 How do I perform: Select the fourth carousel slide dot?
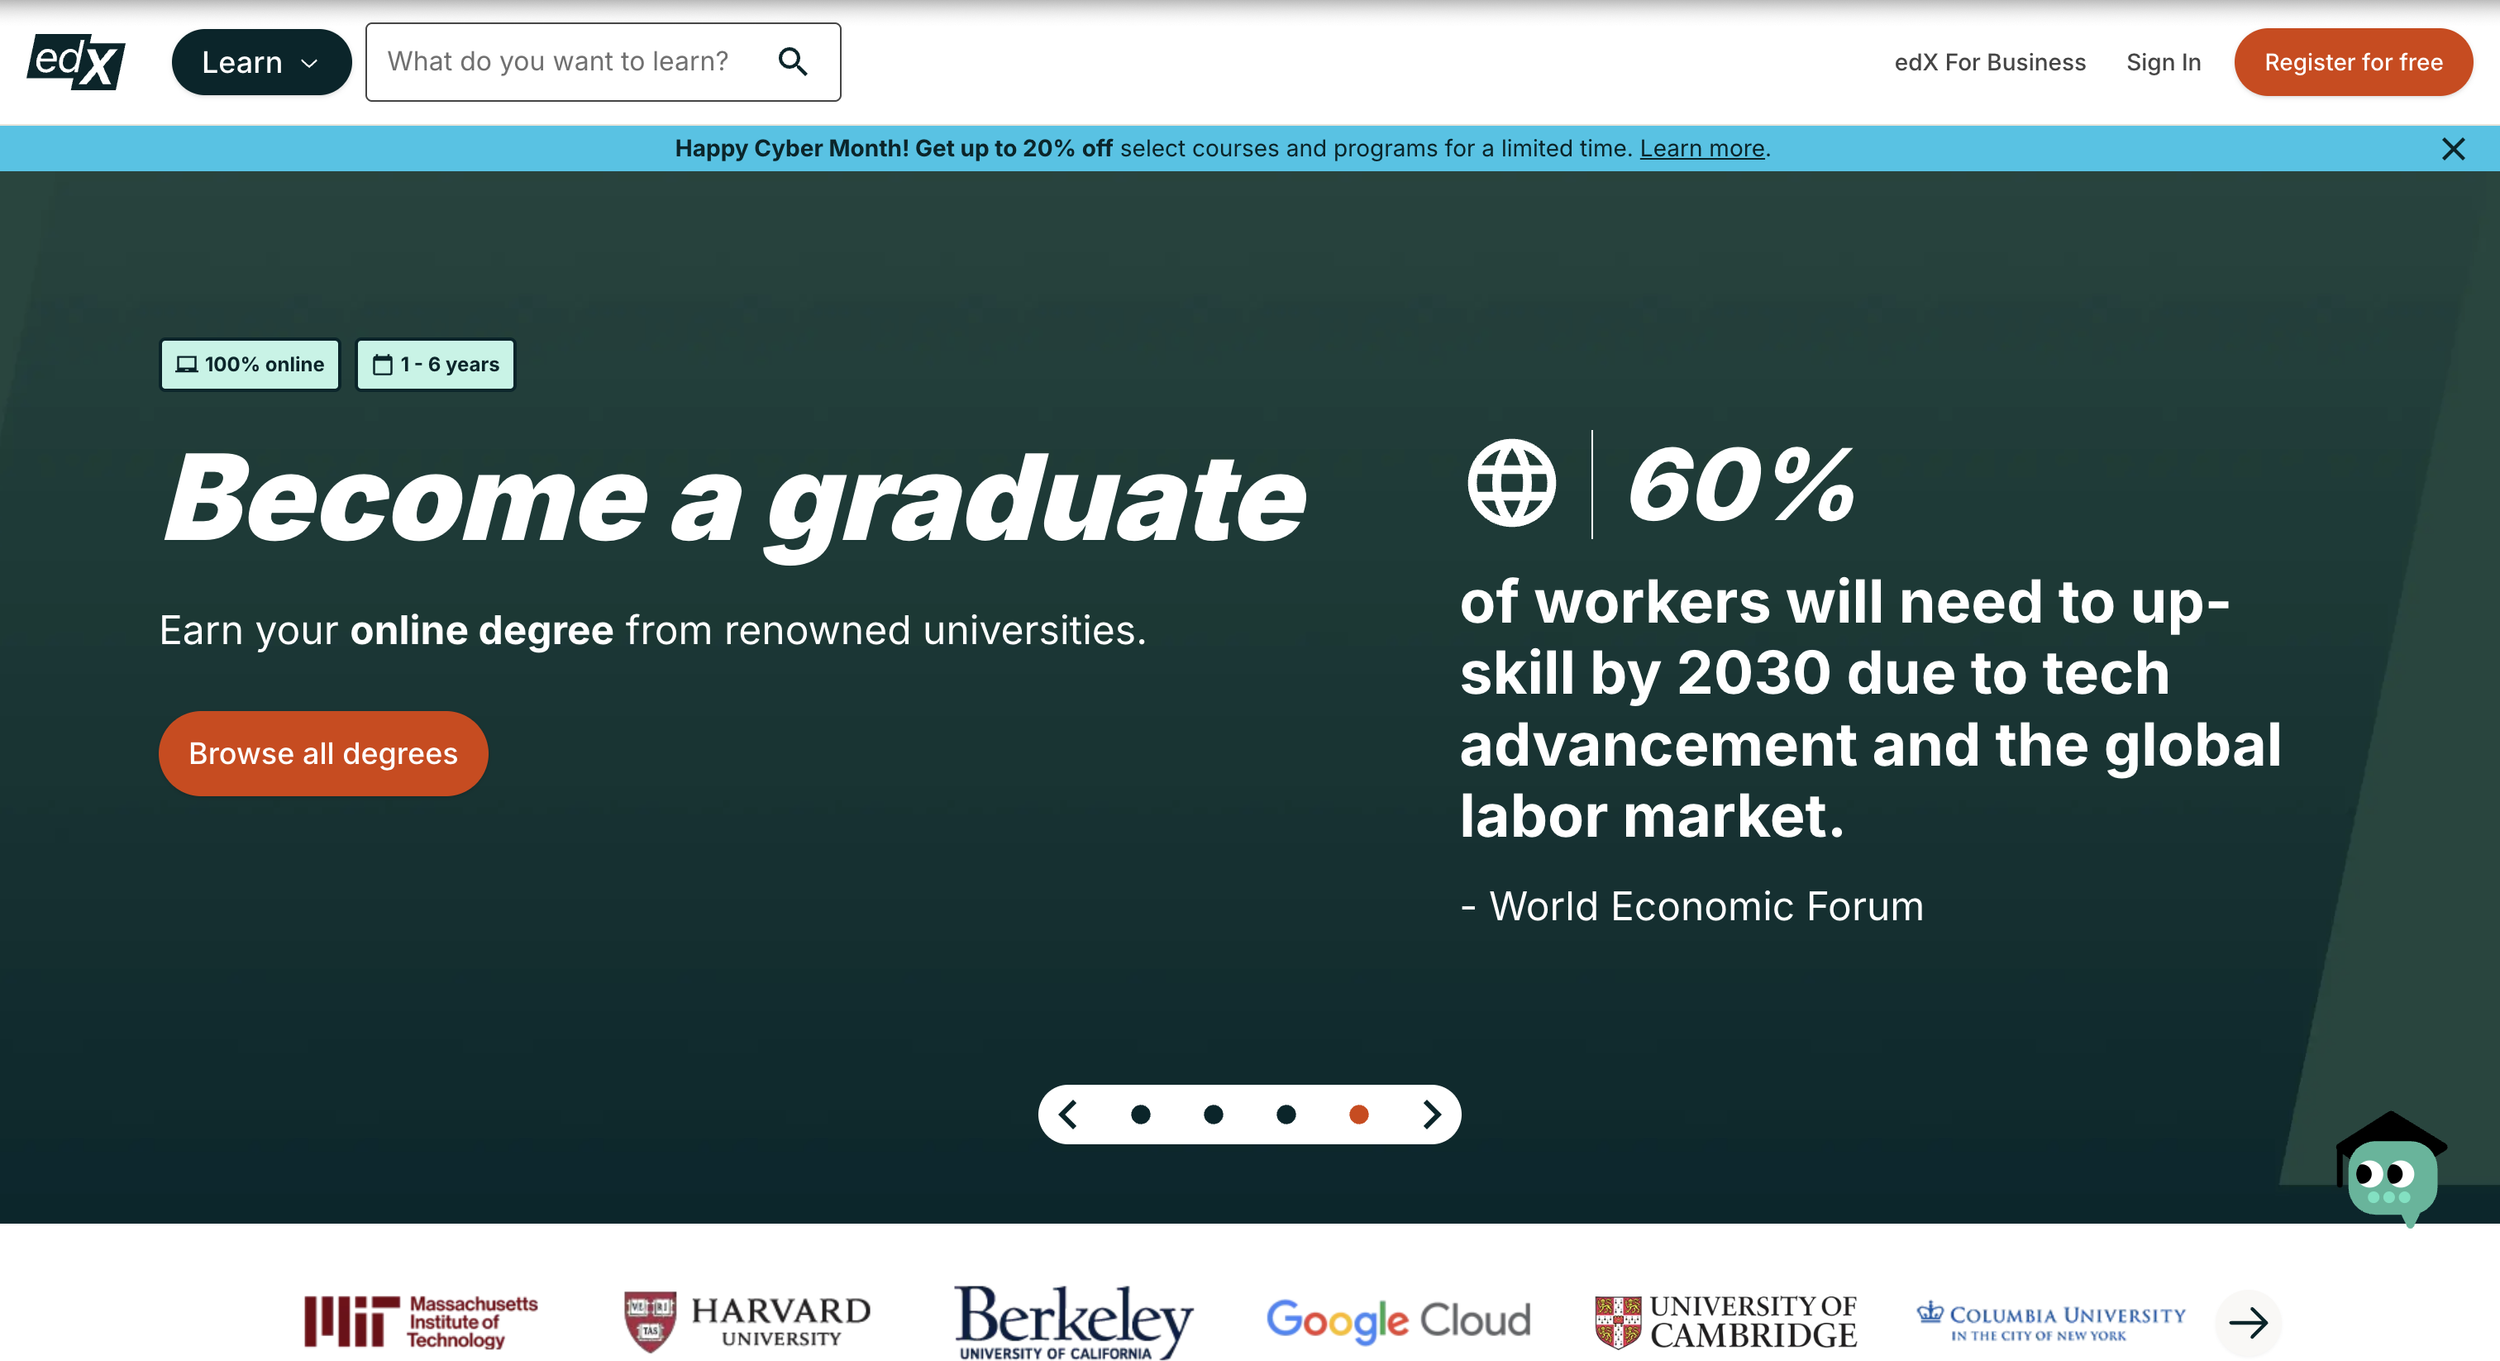point(1359,1114)
